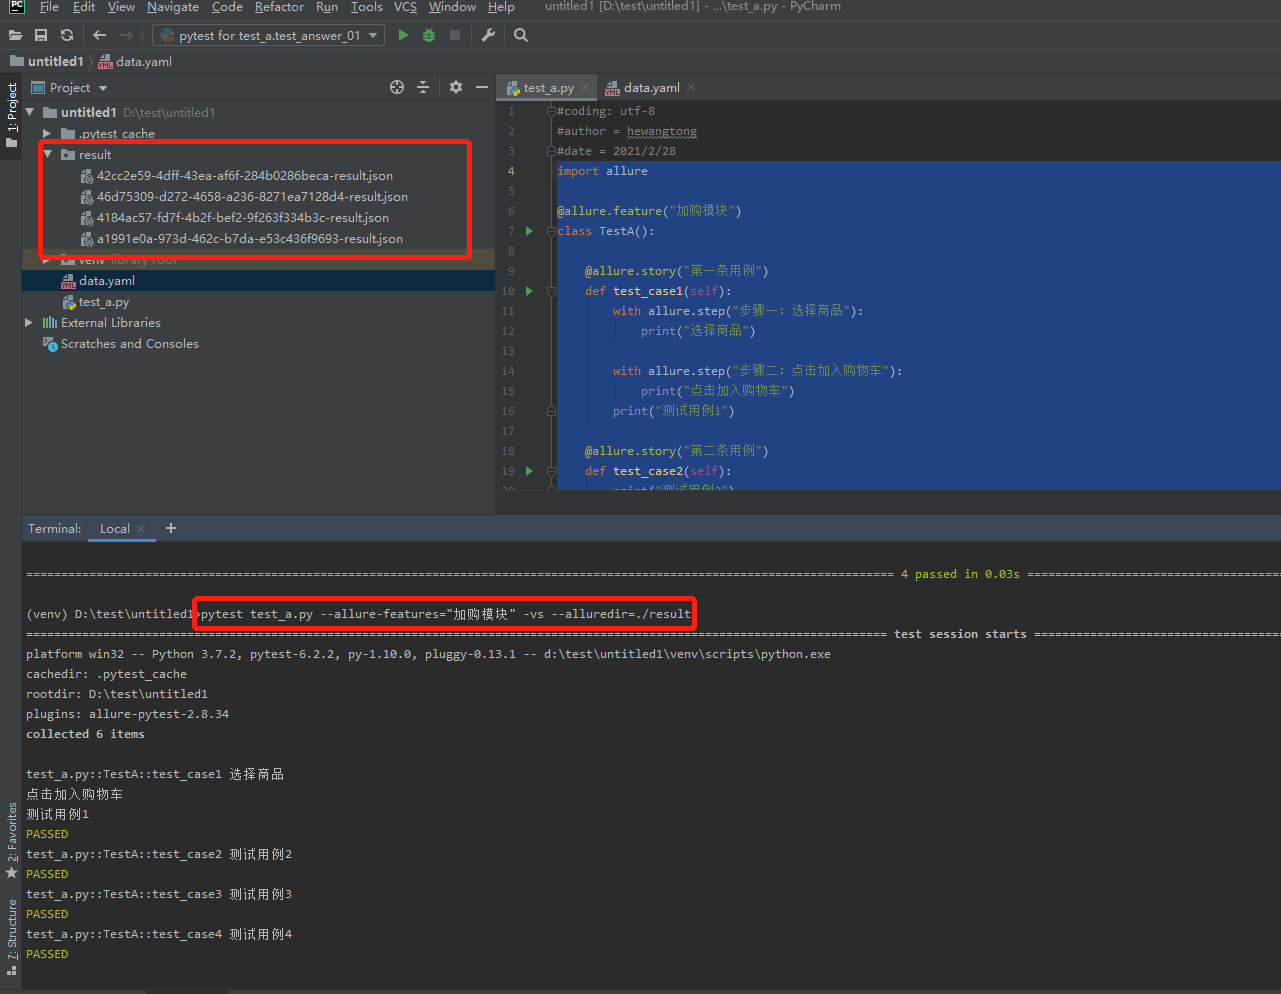The height and width of the screenshot is (994, 1281).
Task: Run the pytest configuration with the green play button
Action: (x=403, y=35)
